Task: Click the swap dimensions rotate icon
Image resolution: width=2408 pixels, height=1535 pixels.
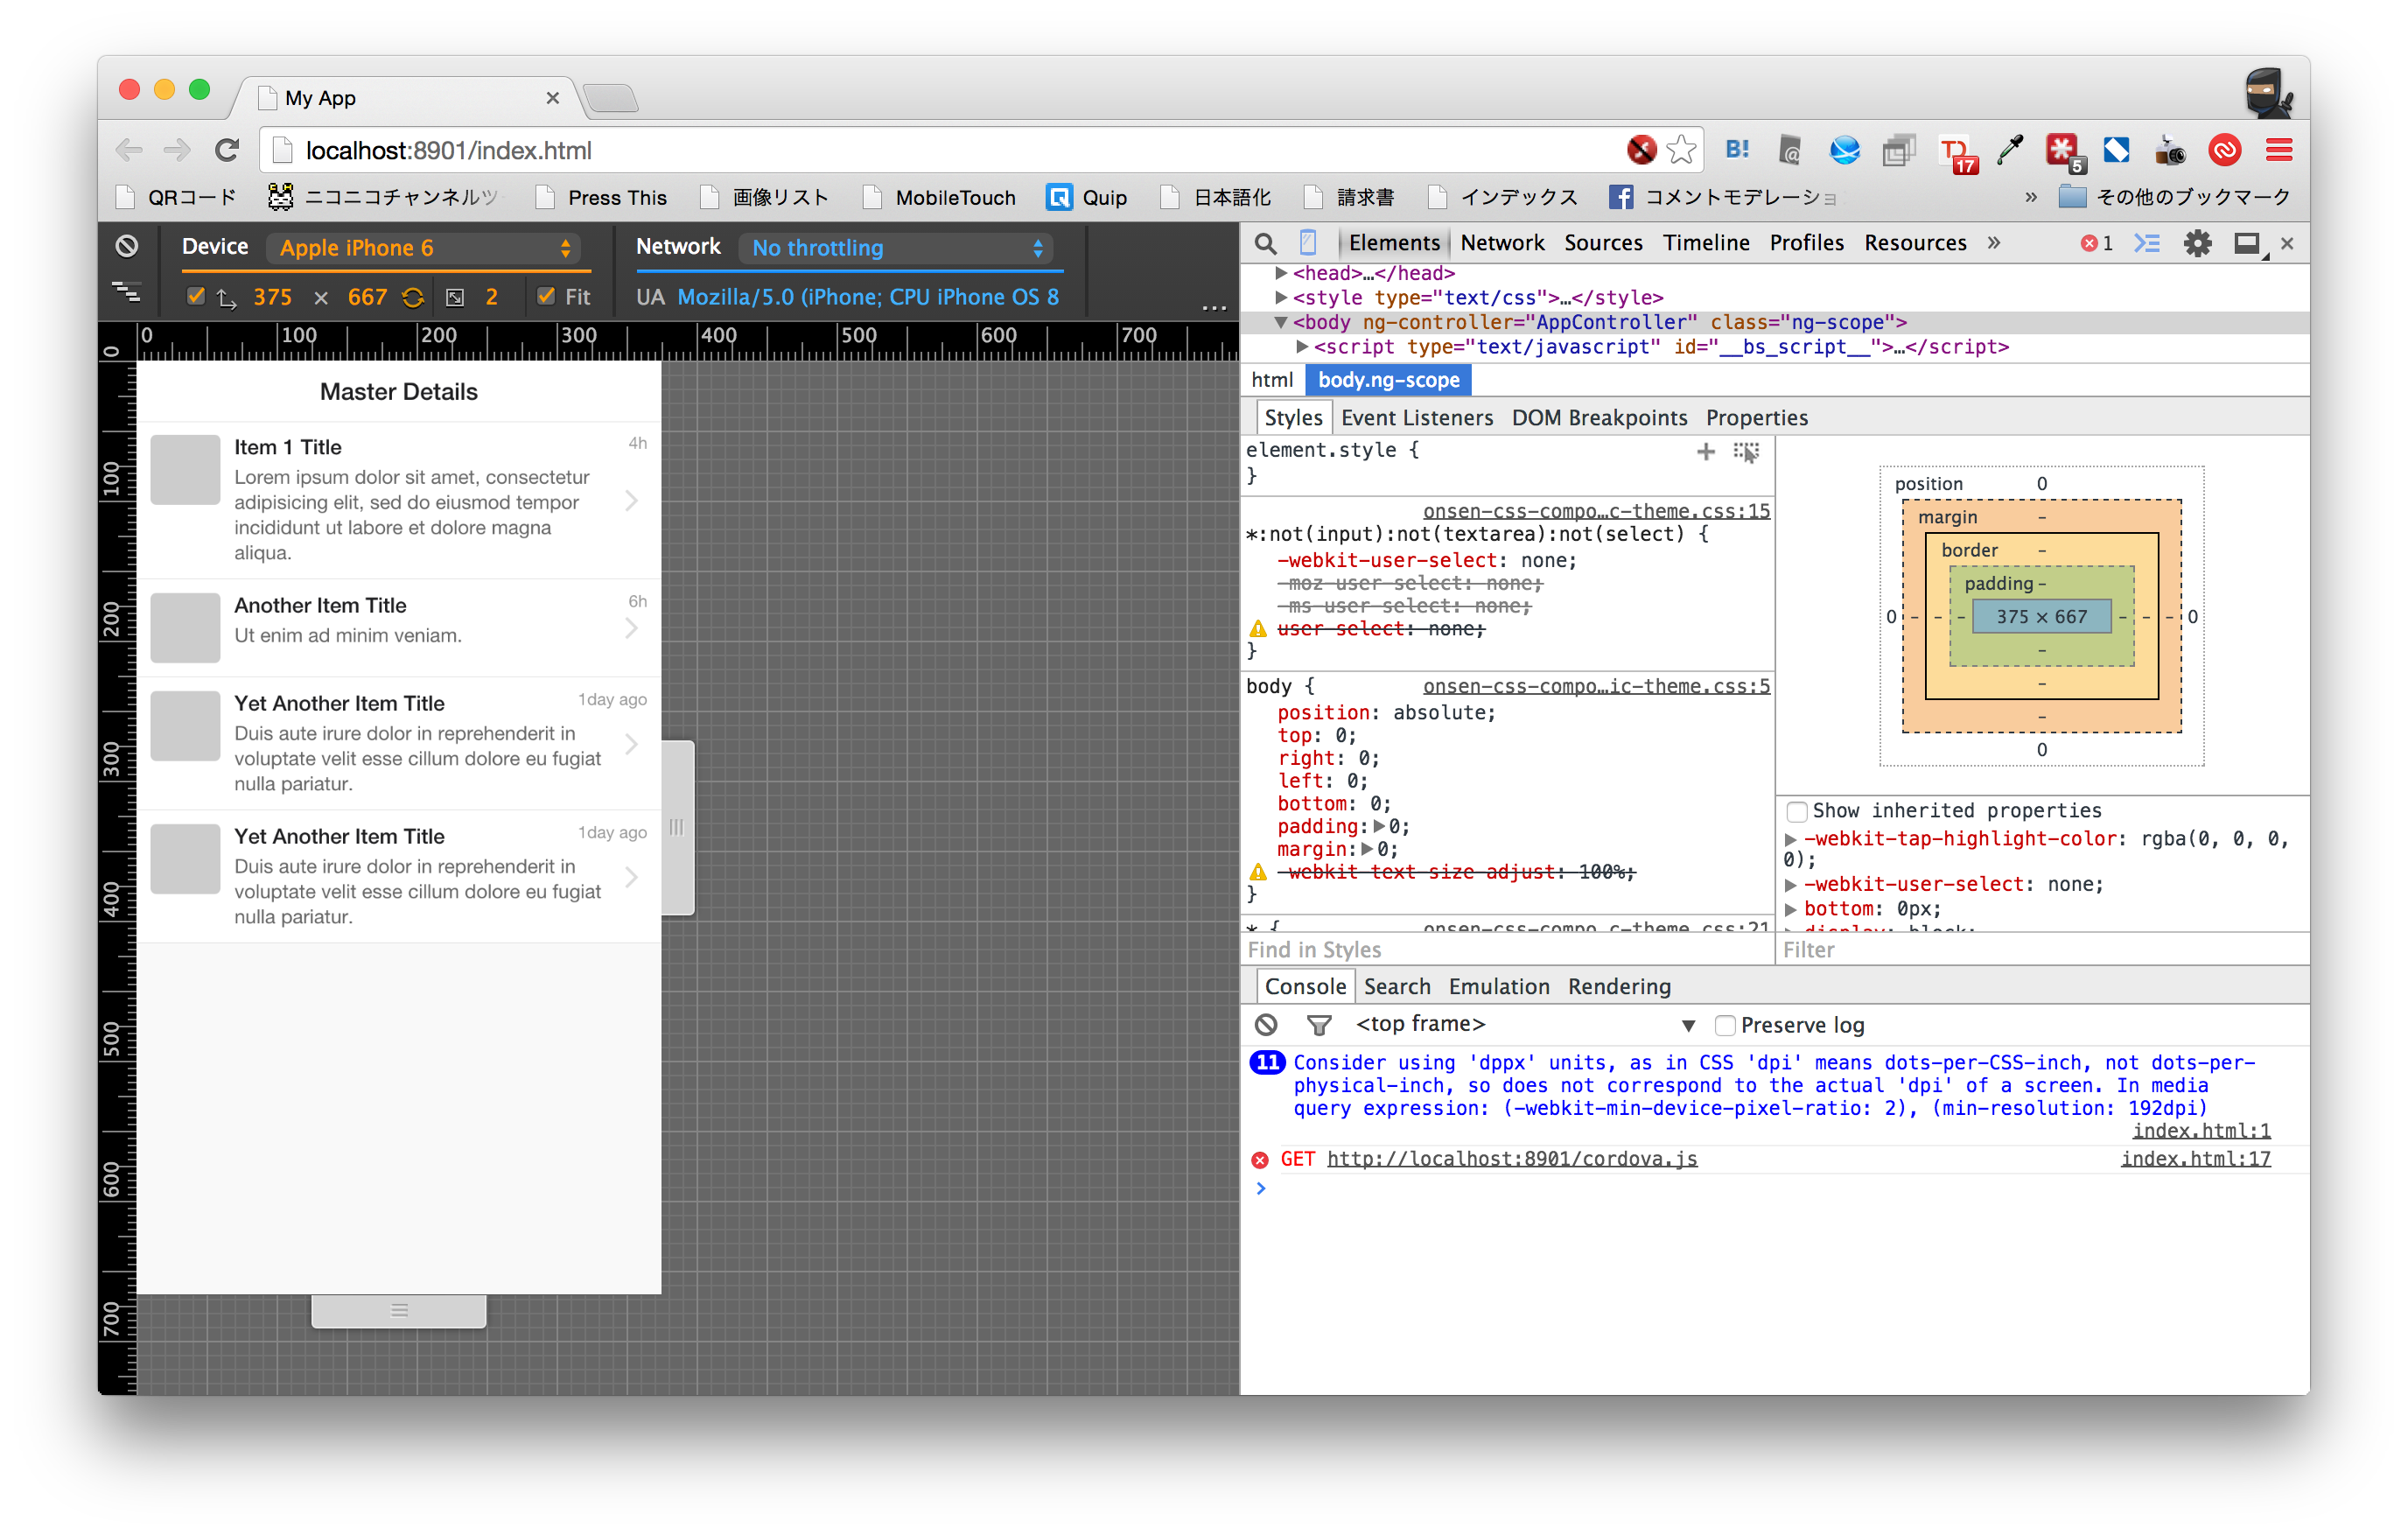Action: pyautogui.click(x=413, y=297)
